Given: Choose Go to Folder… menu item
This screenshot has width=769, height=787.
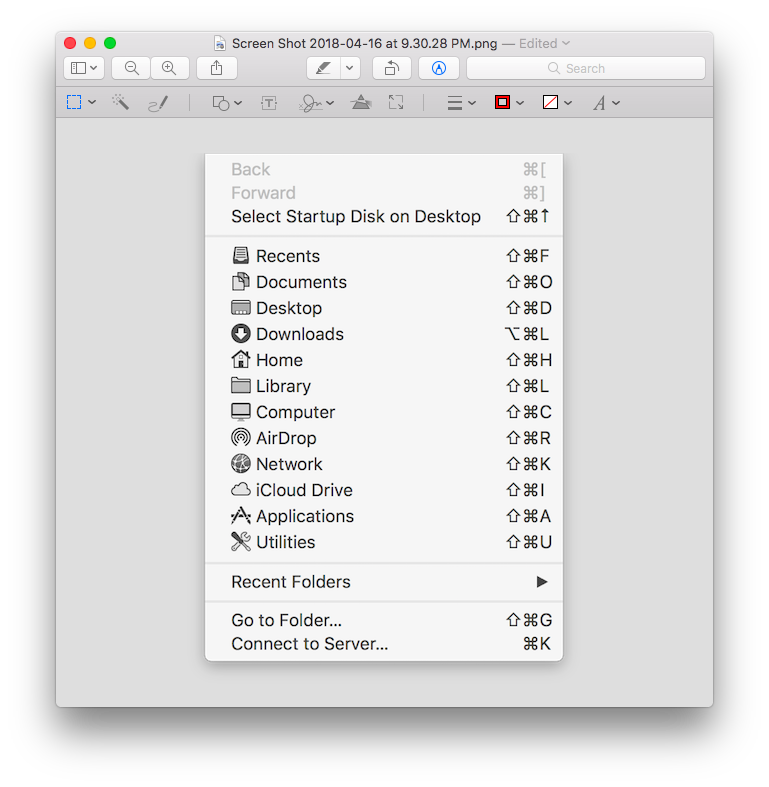Looking at the screenshot, I should (x=384, y=620).
